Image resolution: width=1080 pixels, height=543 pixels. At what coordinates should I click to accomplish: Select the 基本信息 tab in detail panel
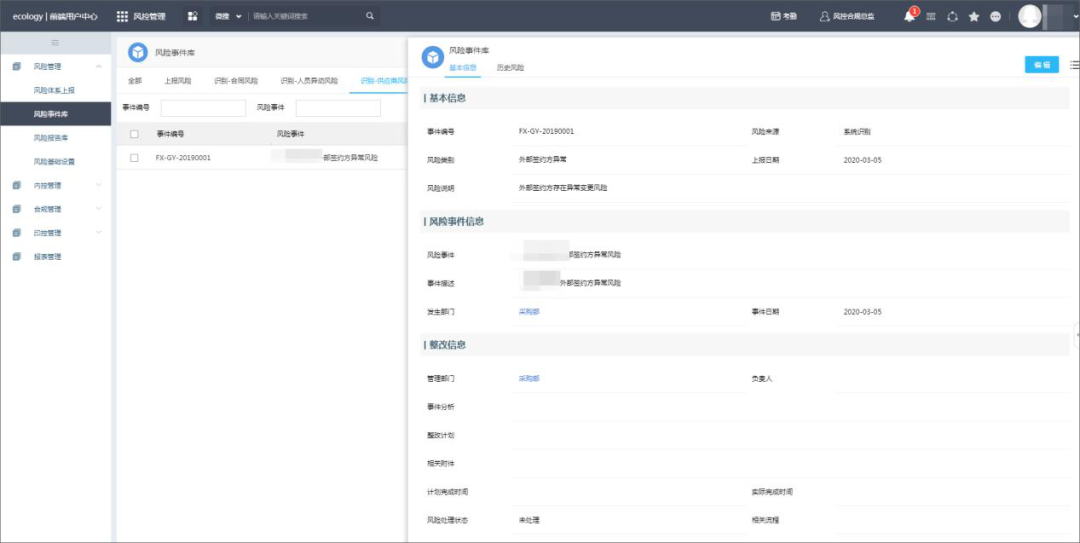pos(463,68)
